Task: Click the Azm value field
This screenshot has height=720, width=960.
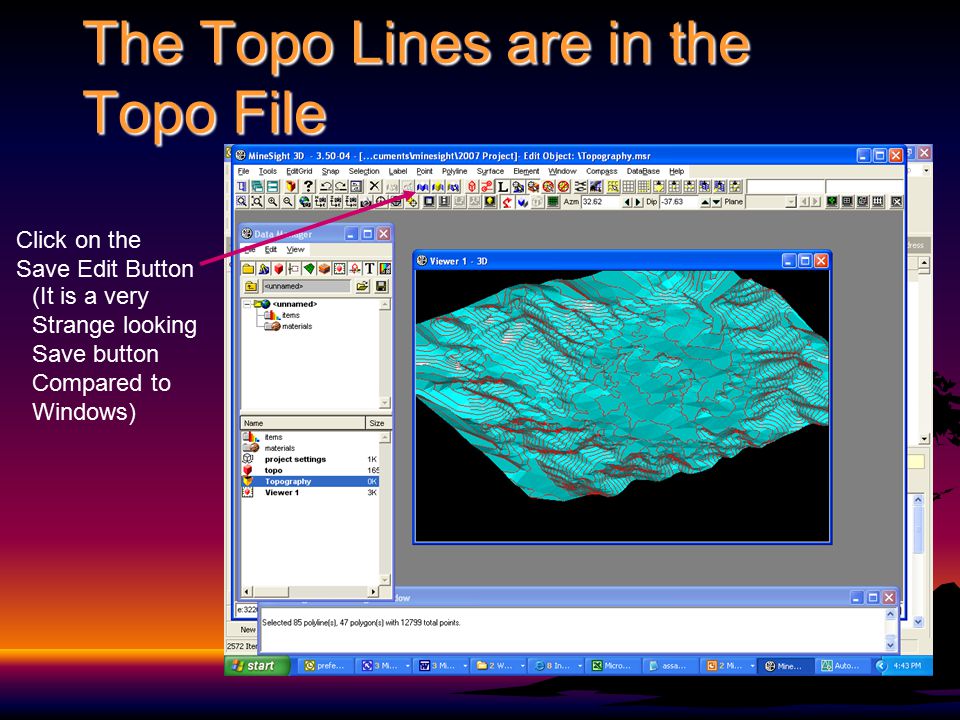Action: tap(601, 201)
